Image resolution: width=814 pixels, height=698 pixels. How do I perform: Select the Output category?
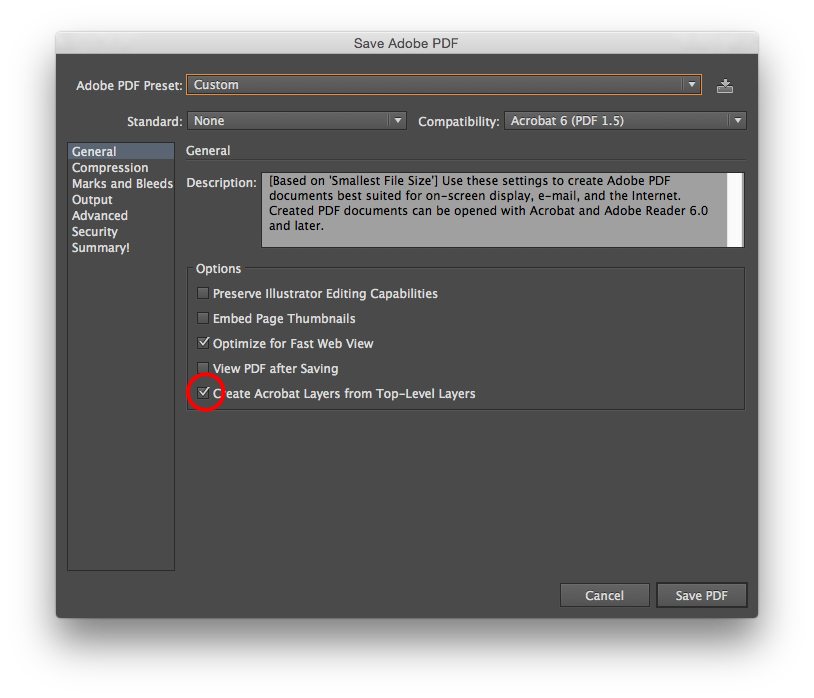92,199
